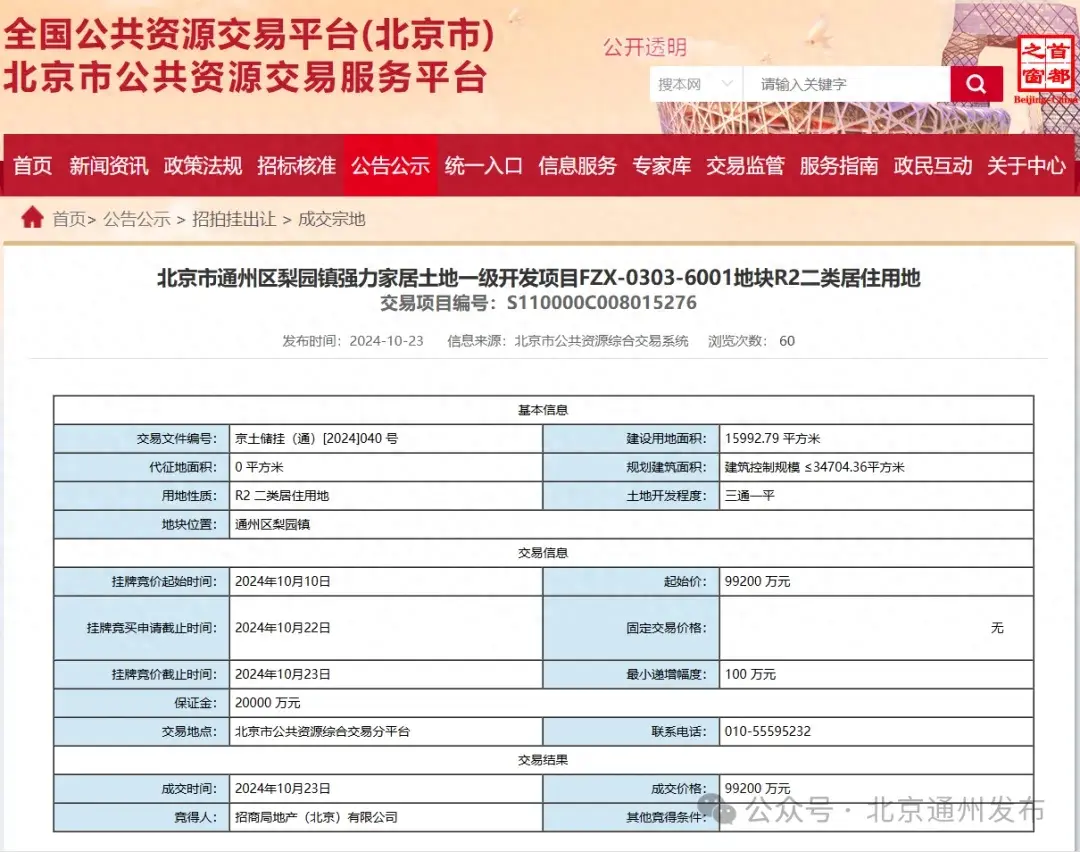Click the 基本信息 section header
This screenshot has height=852, width=1080.
[x=543, y=410]
